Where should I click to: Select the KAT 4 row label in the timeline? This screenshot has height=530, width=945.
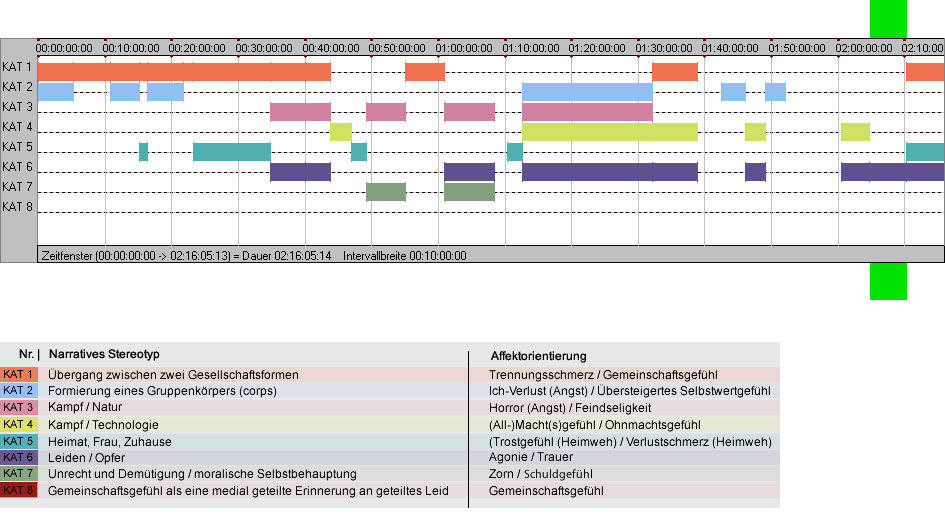coord(17,127)
